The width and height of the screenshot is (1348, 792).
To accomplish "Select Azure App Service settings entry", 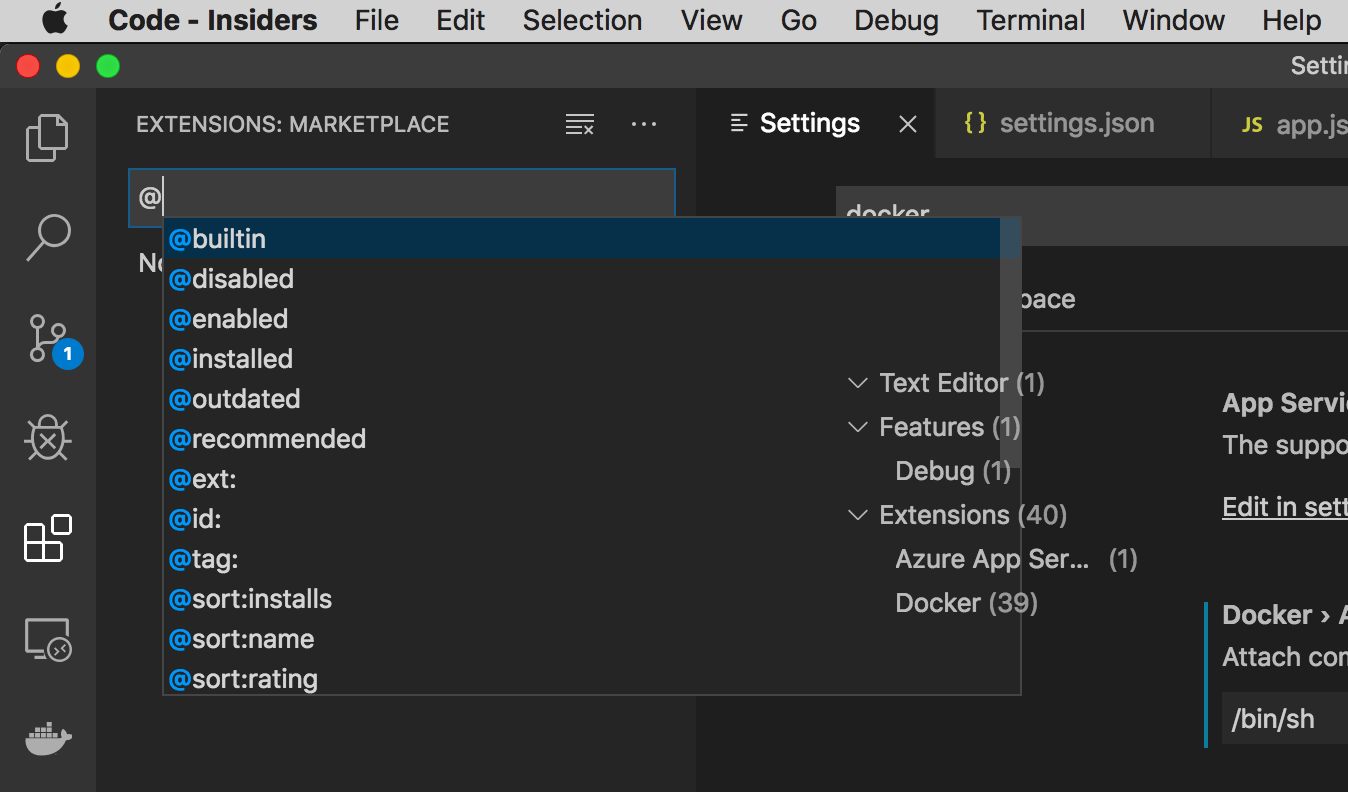I will click(x=1016, y=559).
